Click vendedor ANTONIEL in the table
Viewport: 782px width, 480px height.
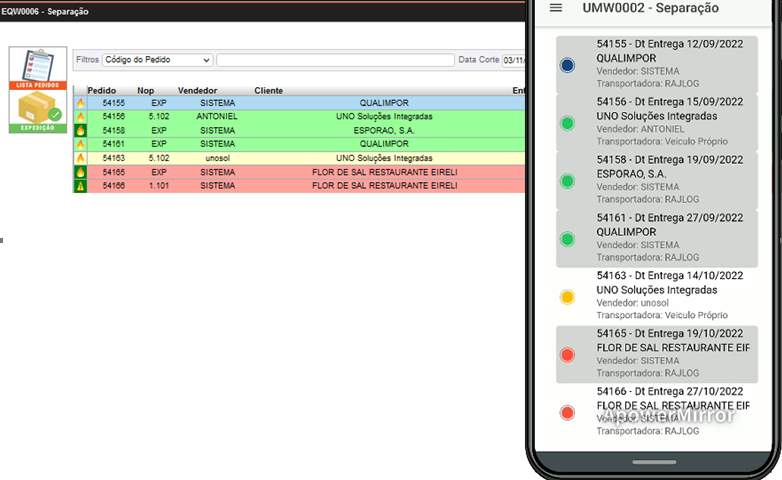[217, 116]
